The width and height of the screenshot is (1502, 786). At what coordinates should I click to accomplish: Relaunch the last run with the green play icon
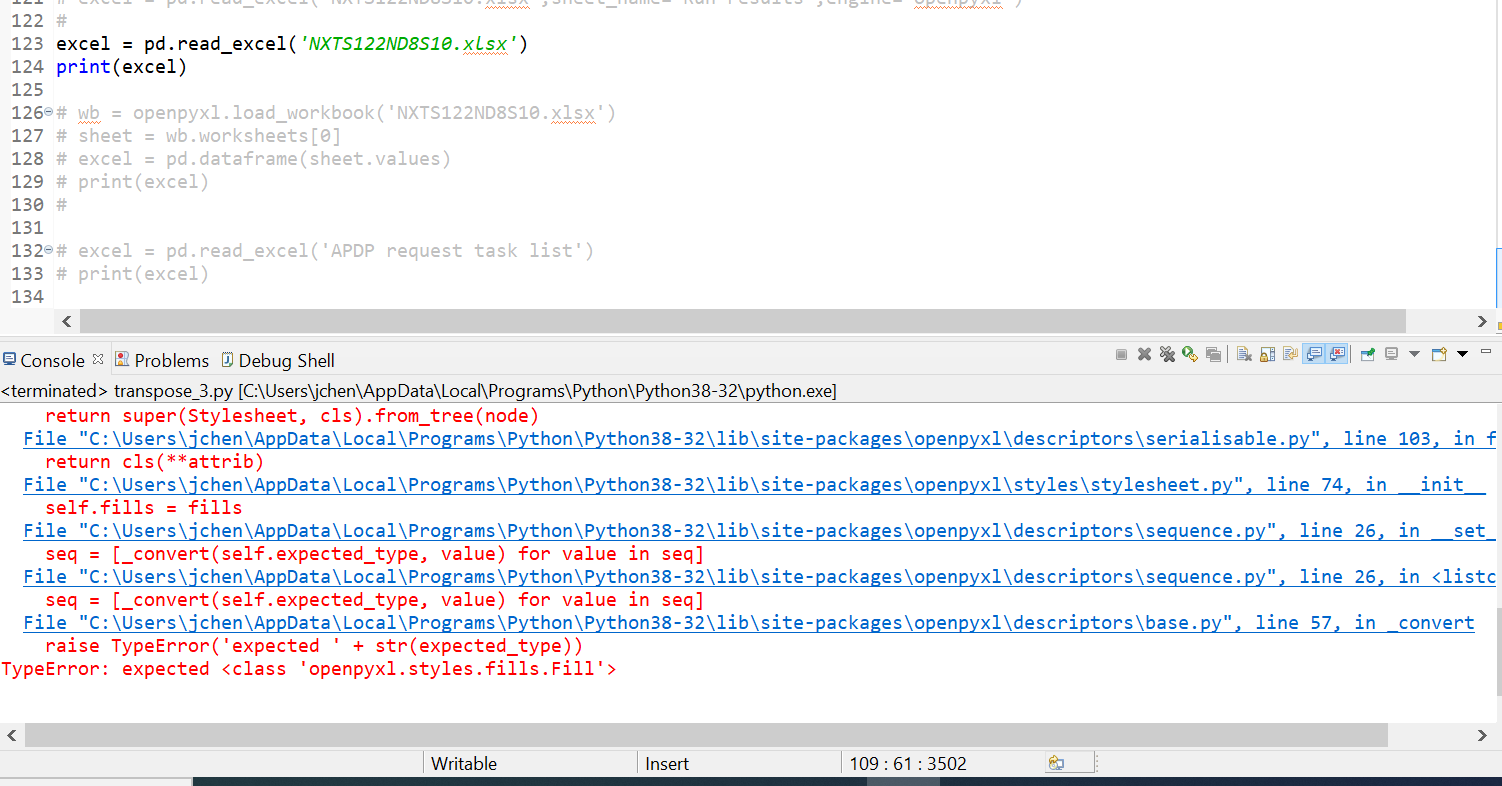click(1190, 354)
